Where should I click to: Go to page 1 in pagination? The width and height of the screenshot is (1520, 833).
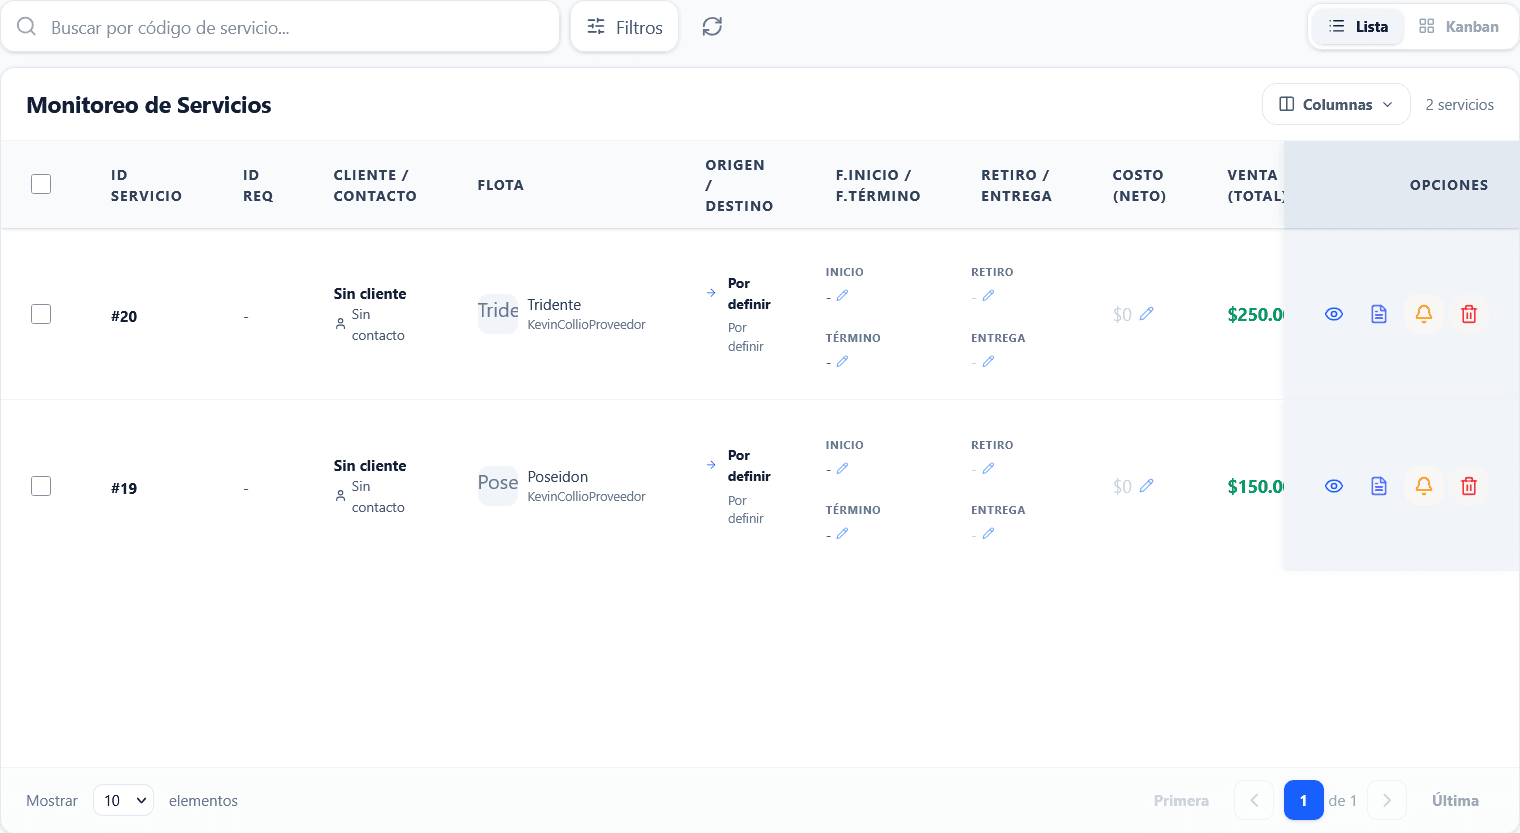tap(1304, 800)
